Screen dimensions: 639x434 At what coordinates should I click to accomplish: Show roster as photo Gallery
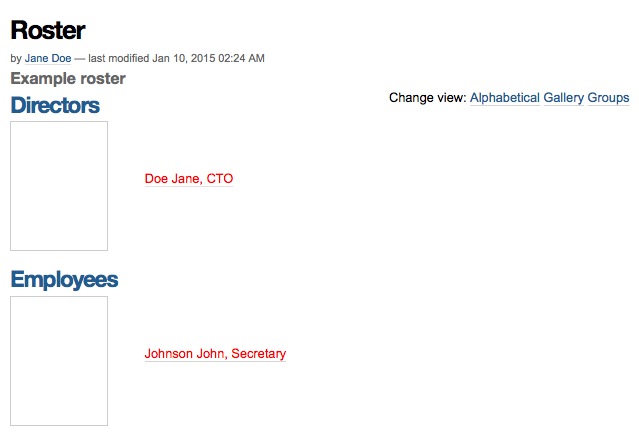[x=564, y=98]
